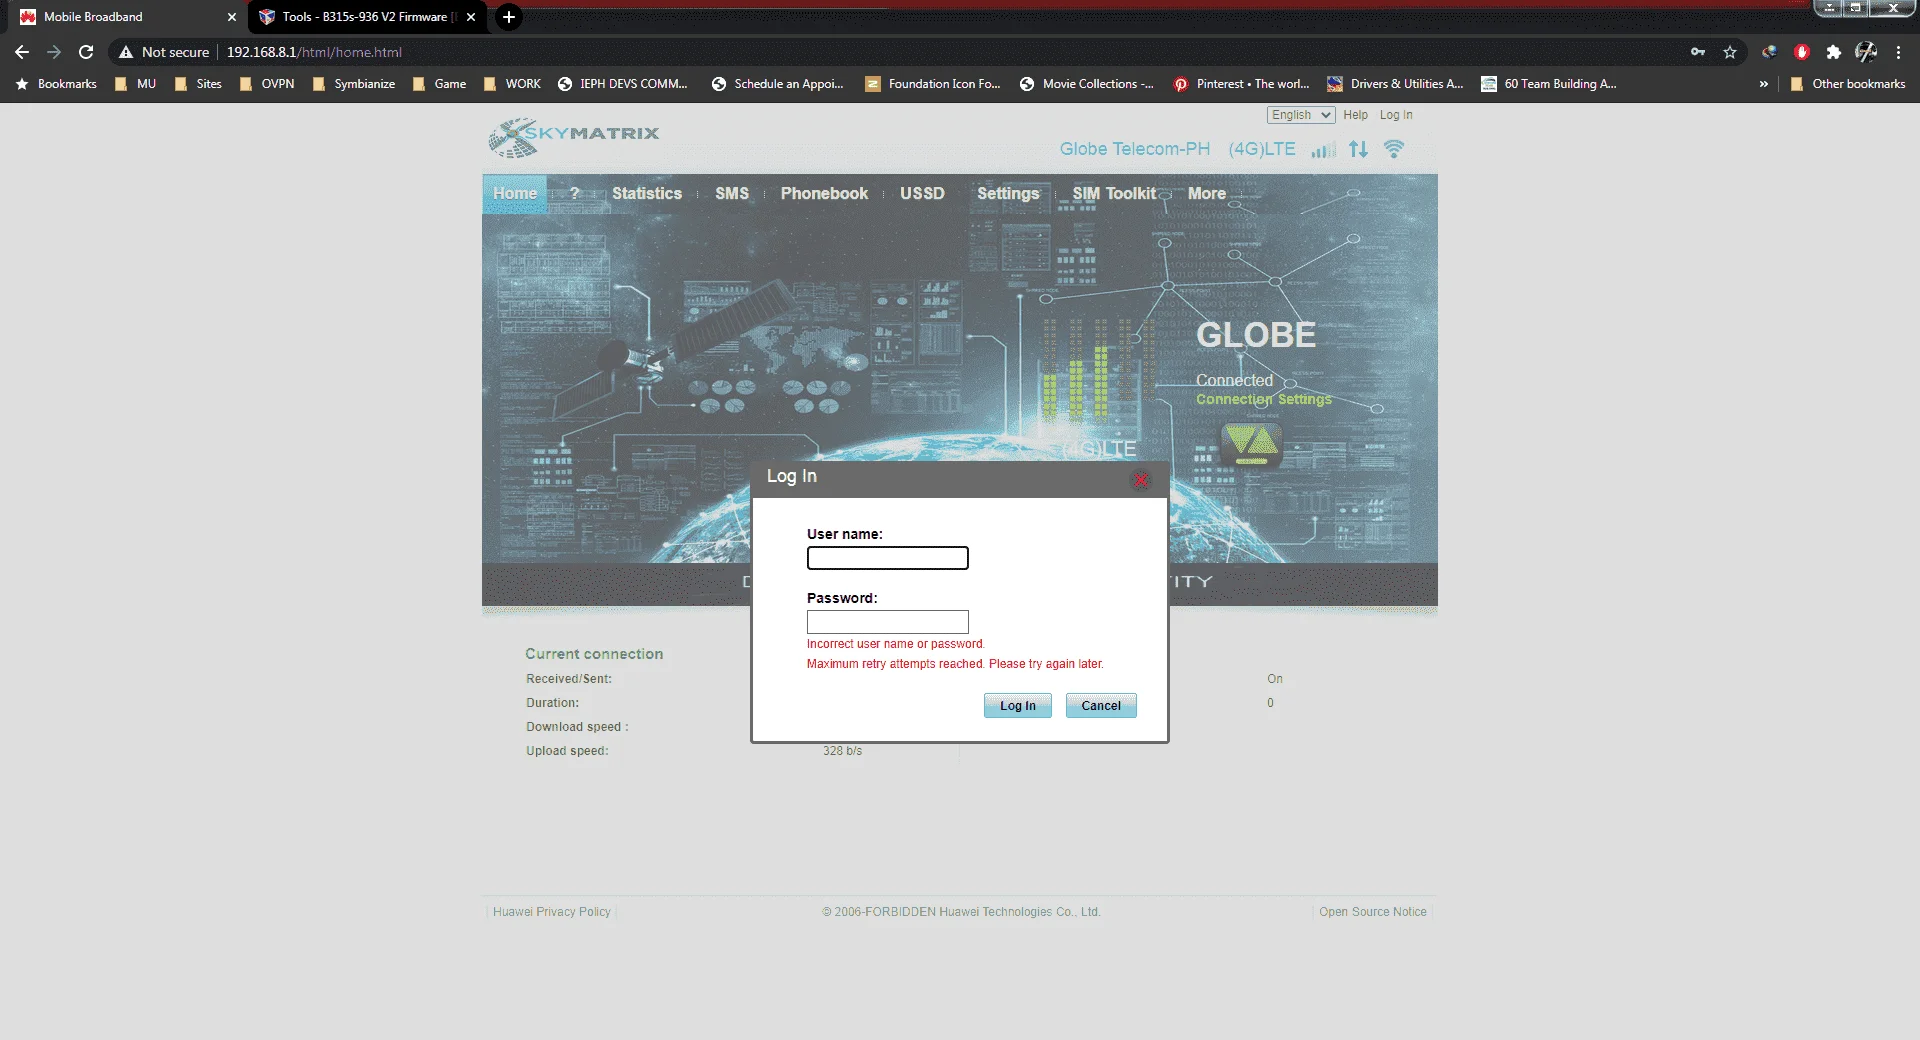Open Other bookmarks folder

pyautogui.click(x=1847, y=84)
